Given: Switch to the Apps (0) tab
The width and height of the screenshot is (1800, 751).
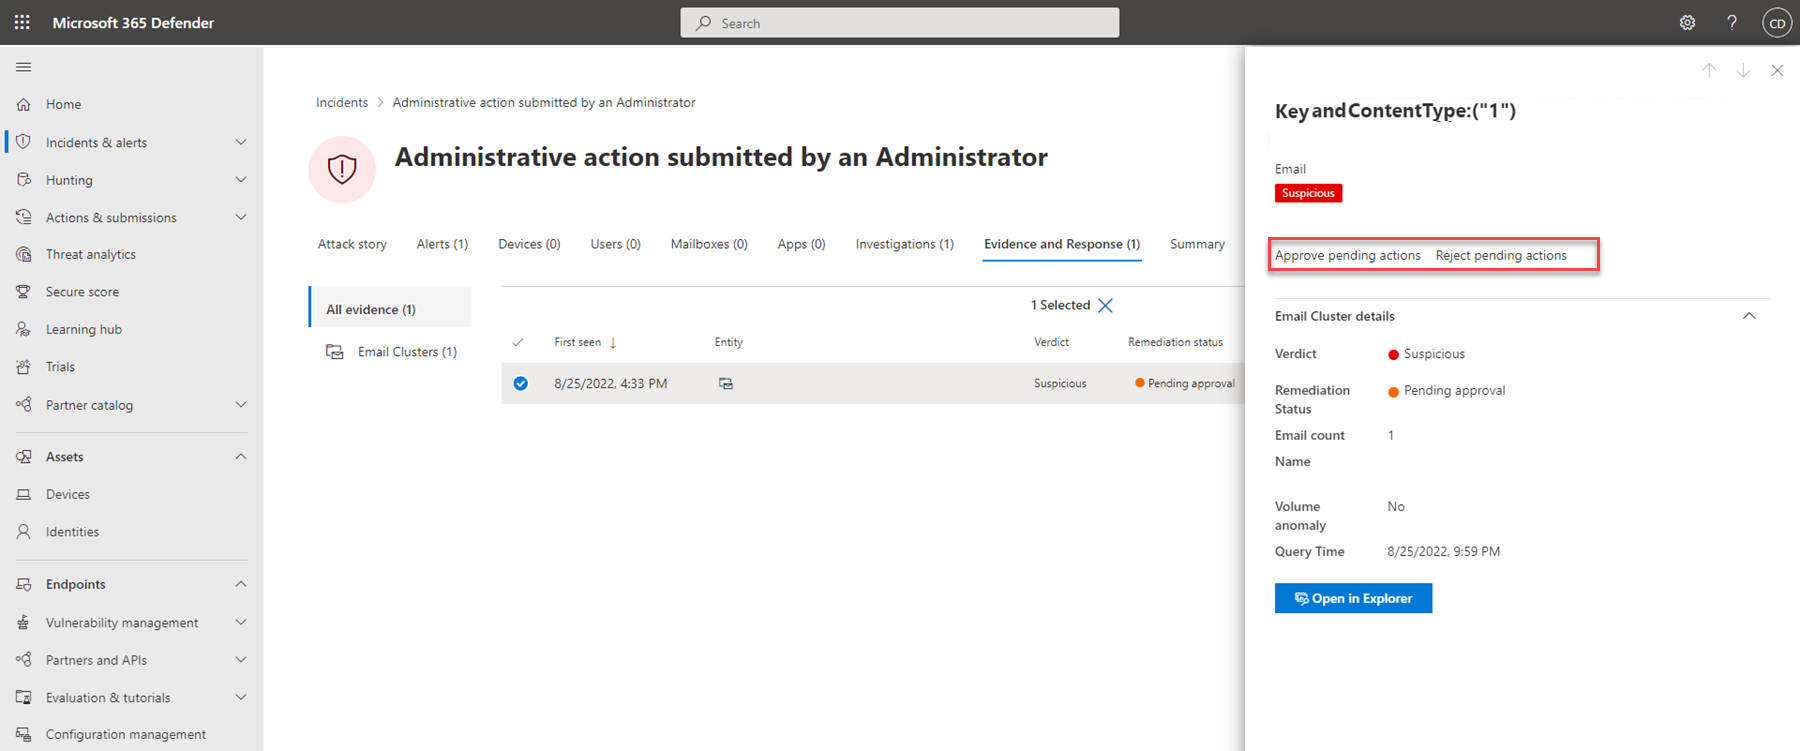Looking at the screenshot, I should pos(801,244).
